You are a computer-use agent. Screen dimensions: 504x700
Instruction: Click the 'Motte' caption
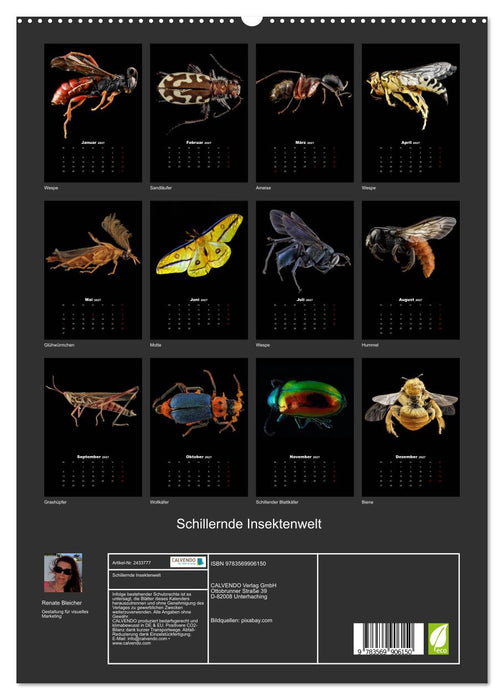pos(155,345)
